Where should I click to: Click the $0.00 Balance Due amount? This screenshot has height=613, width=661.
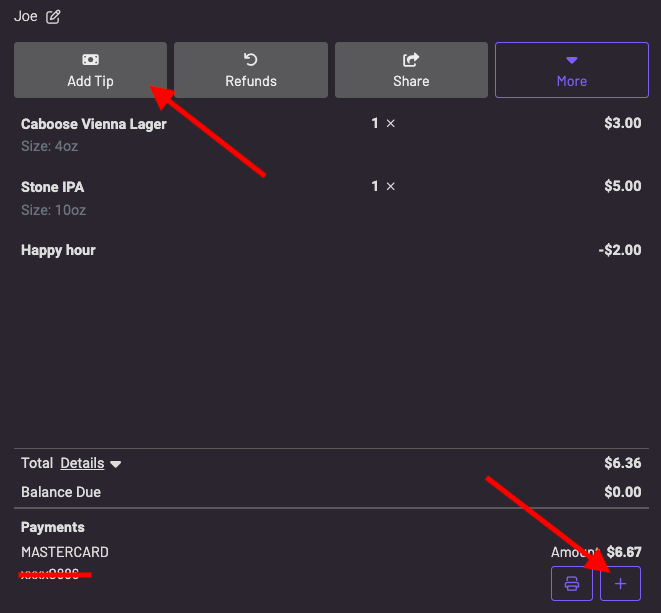(x=622, y=492)
